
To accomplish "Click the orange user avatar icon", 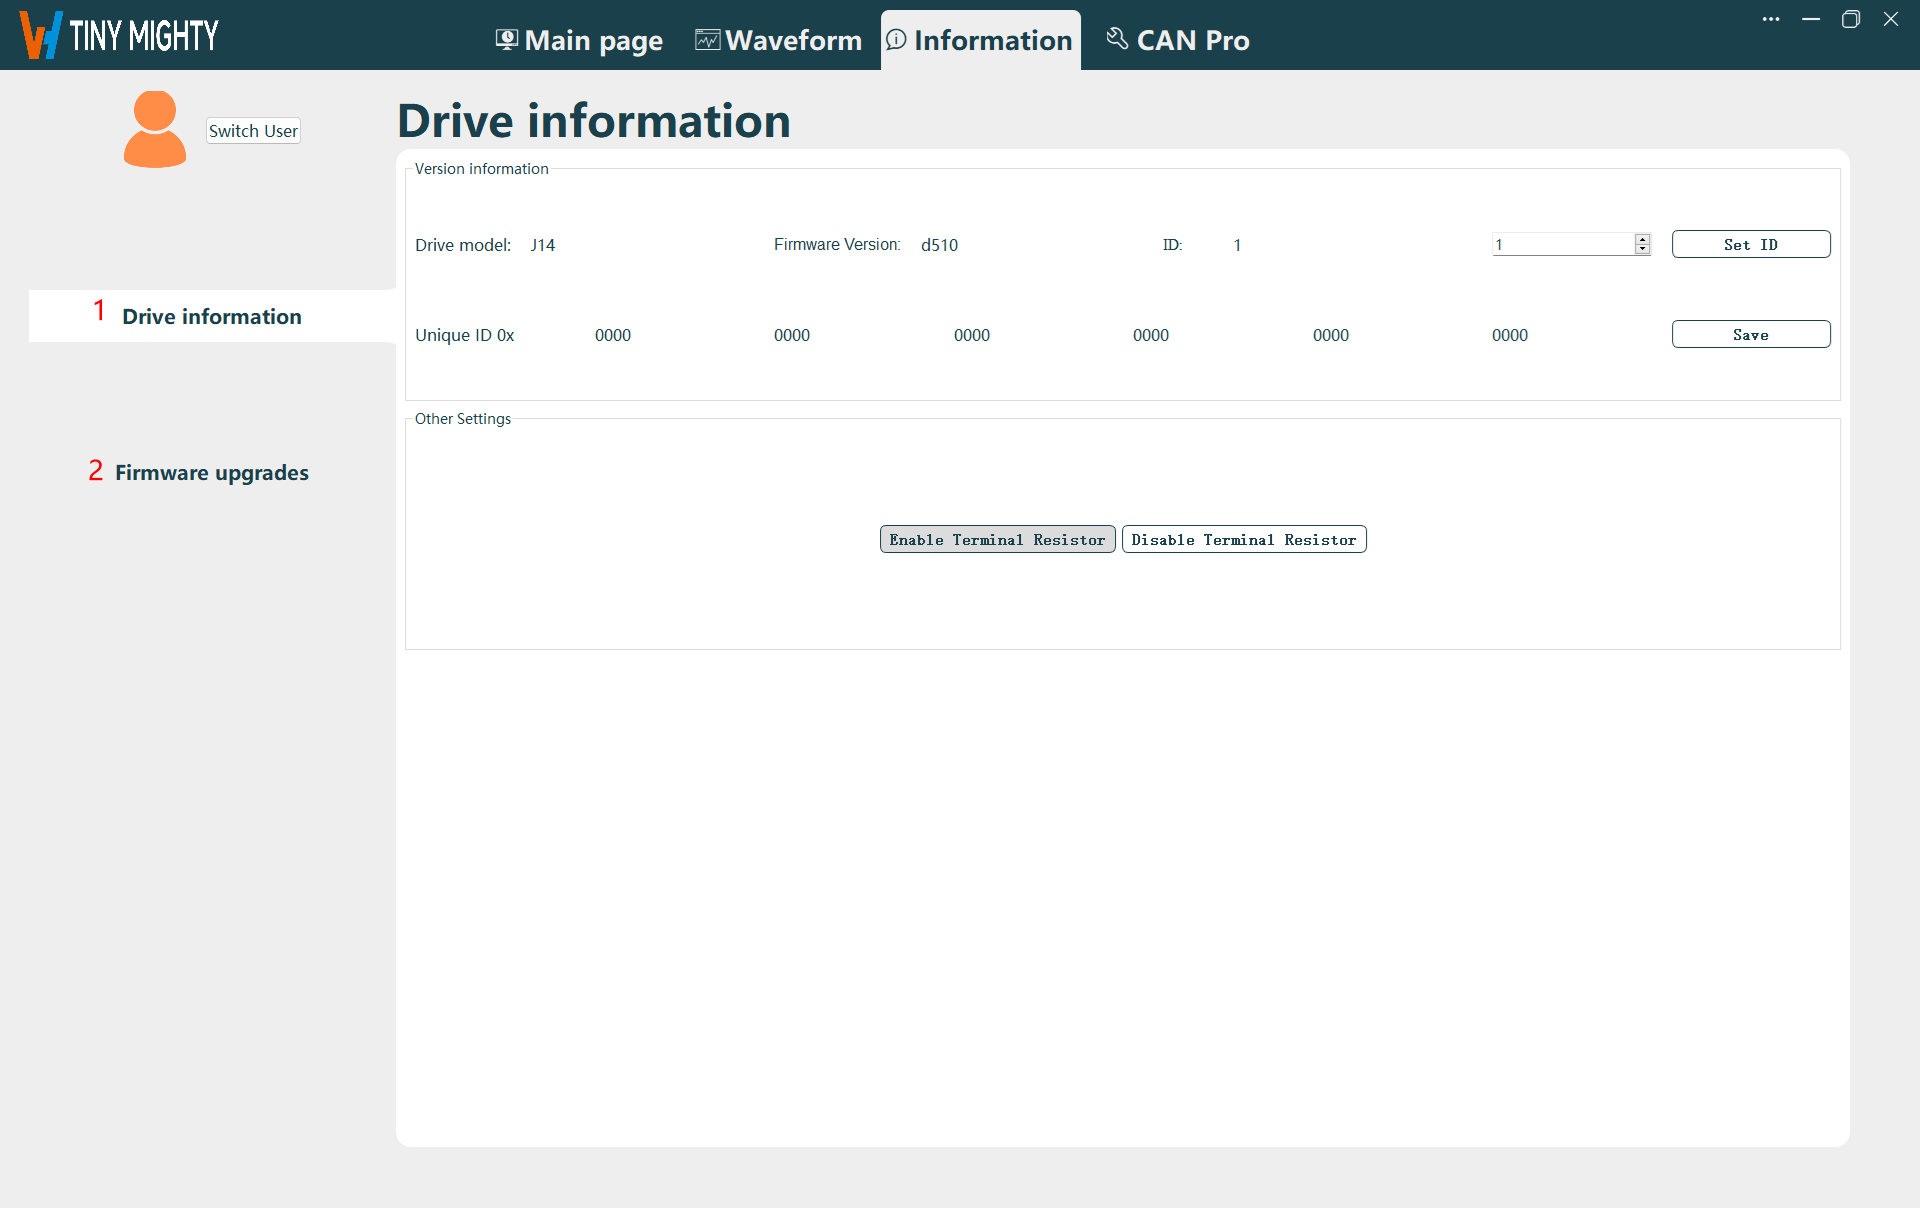I will (x=155, y=129).
